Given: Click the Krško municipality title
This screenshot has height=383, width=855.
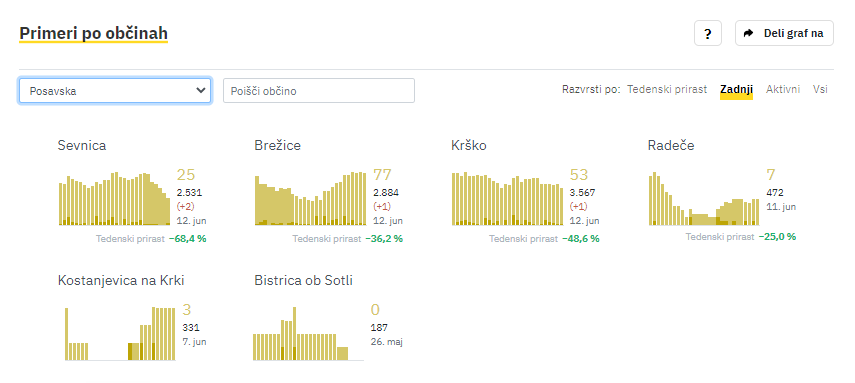Looking at the screenshot, I should point(469,146).
